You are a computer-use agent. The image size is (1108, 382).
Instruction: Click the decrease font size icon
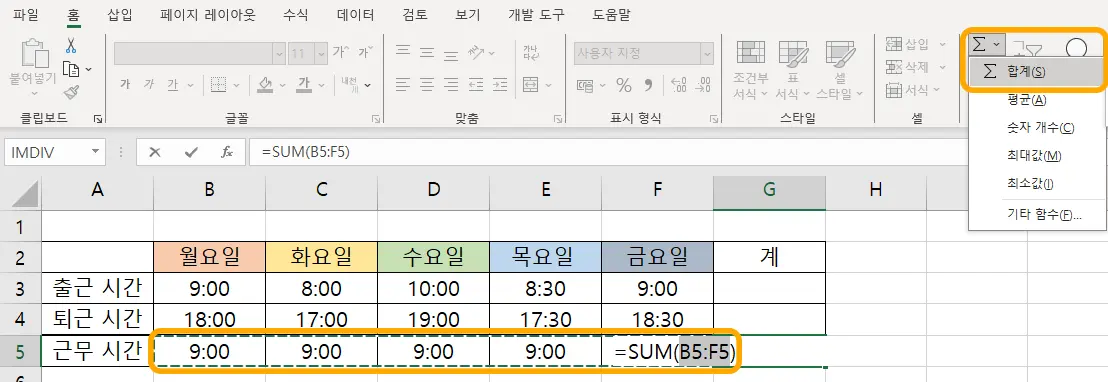click(x=365, y=52)
